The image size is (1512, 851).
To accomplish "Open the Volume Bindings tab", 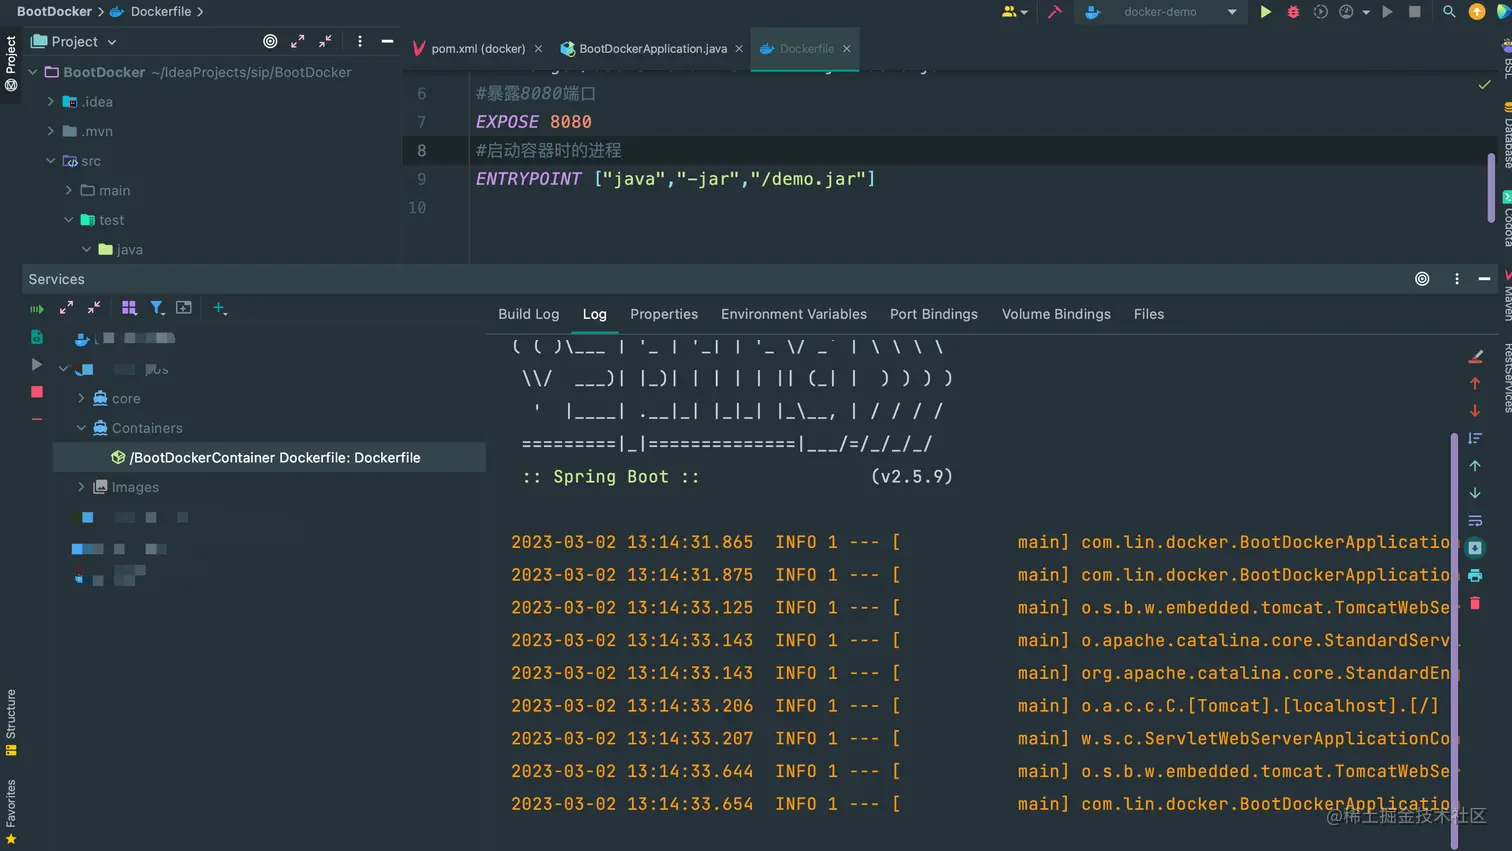I will click(x=1056, y=314).
